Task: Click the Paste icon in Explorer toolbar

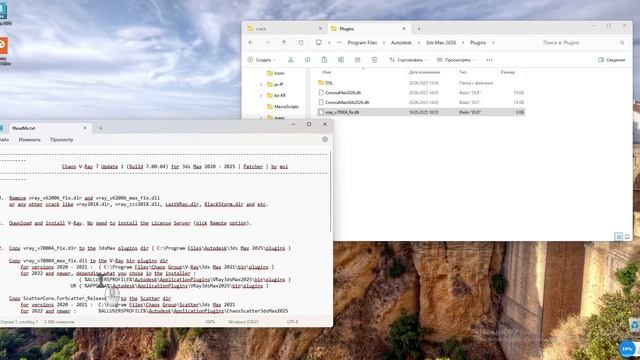Action: pos(324,60)
